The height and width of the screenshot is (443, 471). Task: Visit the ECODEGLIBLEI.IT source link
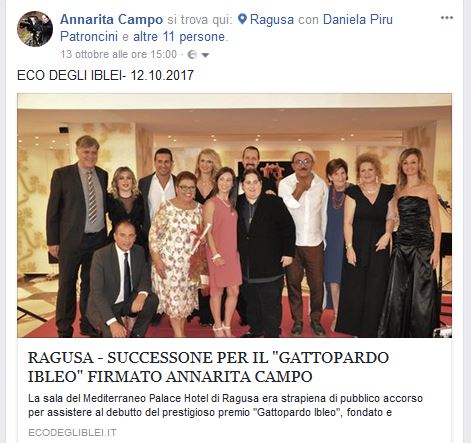tap(72, 433)
